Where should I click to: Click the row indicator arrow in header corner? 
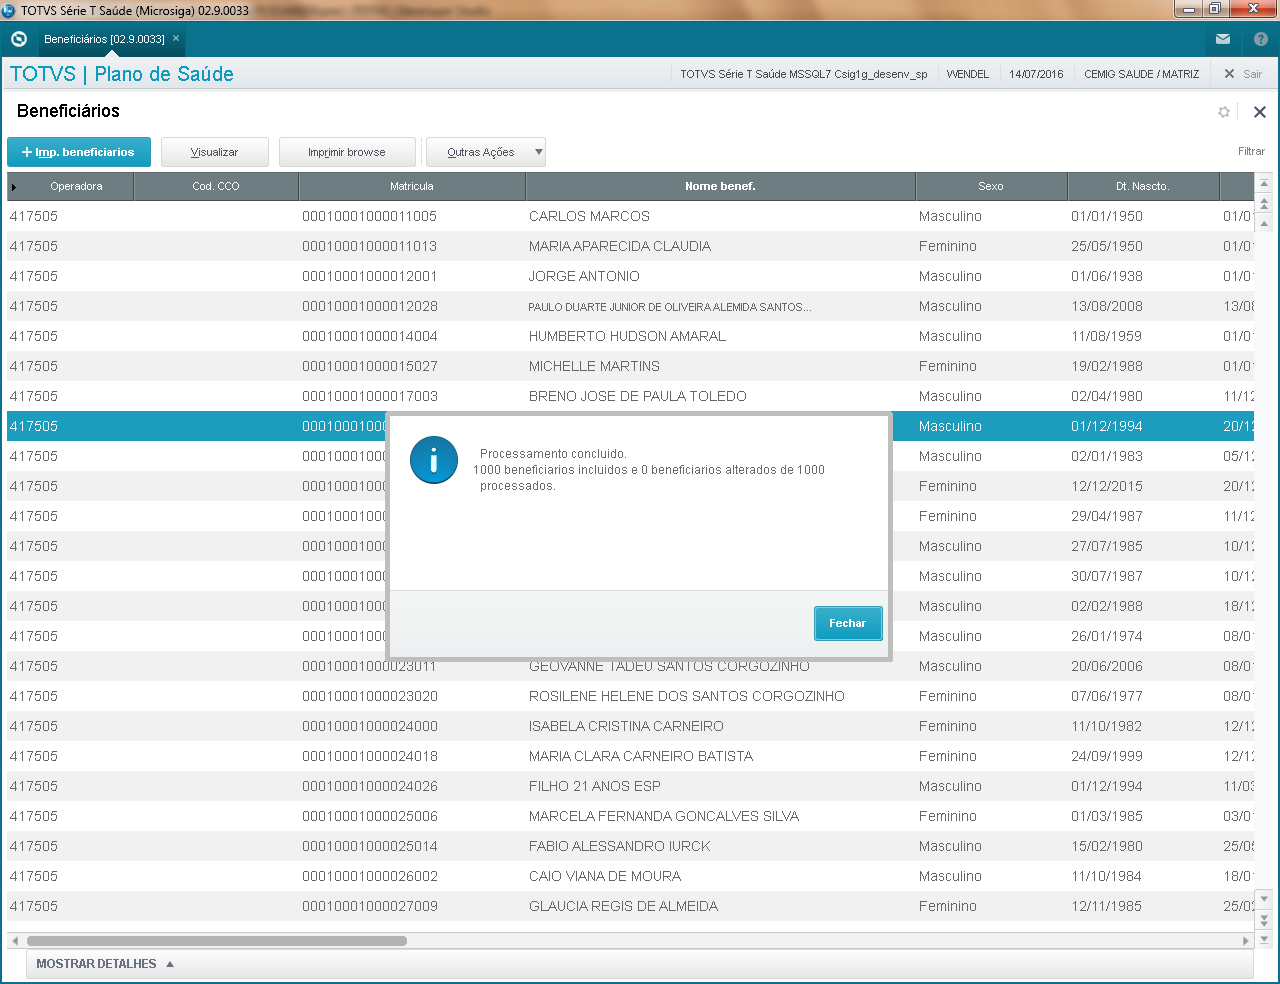coord(13,187)
